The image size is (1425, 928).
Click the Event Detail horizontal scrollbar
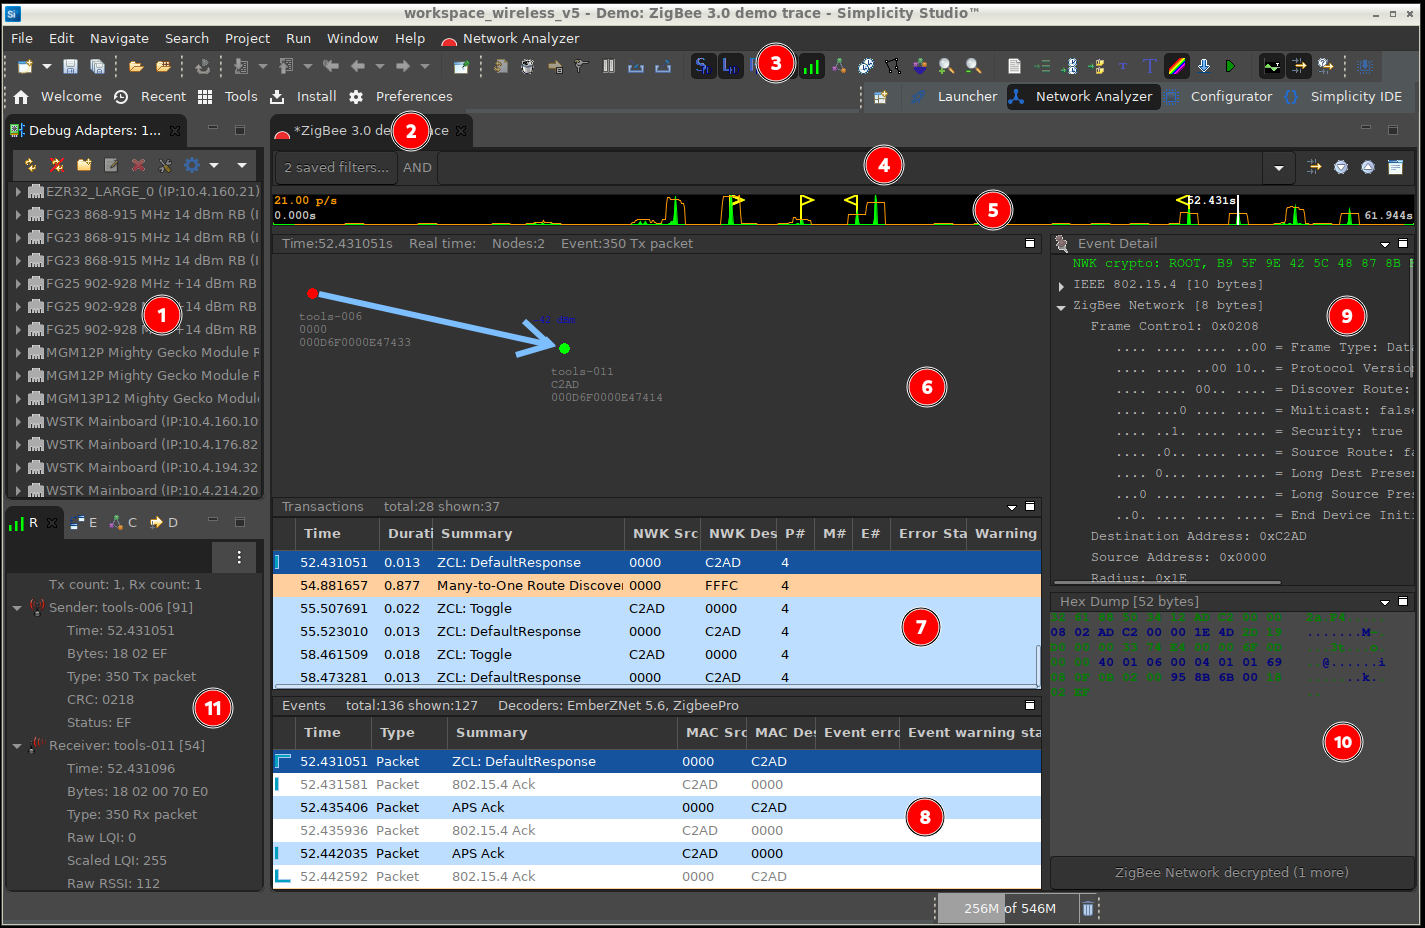pos(1167,581)
